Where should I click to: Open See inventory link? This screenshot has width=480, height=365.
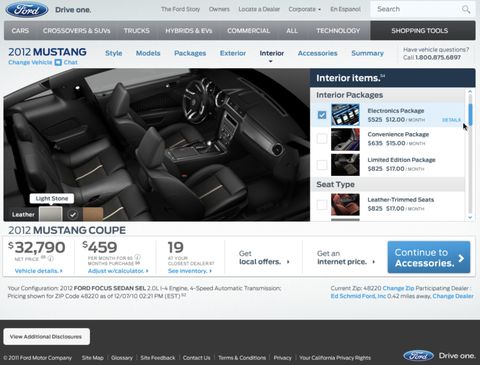coord(190,271)
